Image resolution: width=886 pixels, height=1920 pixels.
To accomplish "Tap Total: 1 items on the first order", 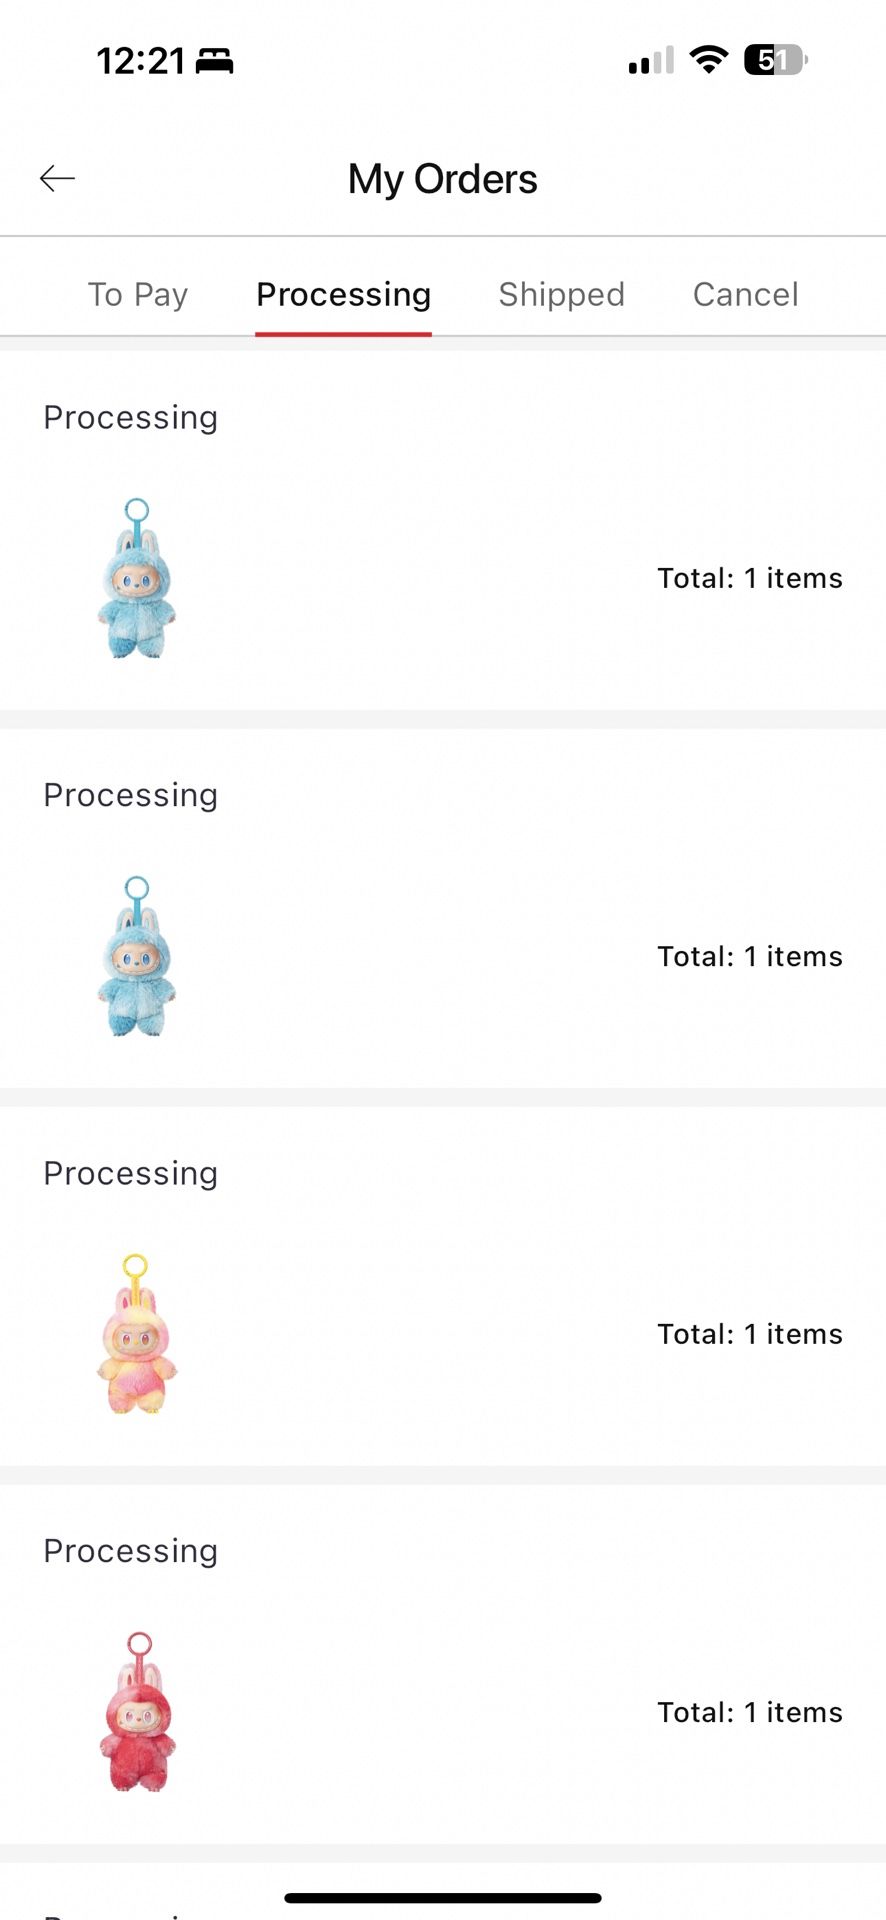I will (x=750, y=578).
